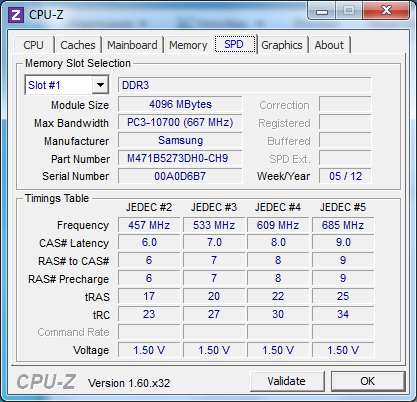Click the greyed-out Command Rate label

tap(73, 332)
